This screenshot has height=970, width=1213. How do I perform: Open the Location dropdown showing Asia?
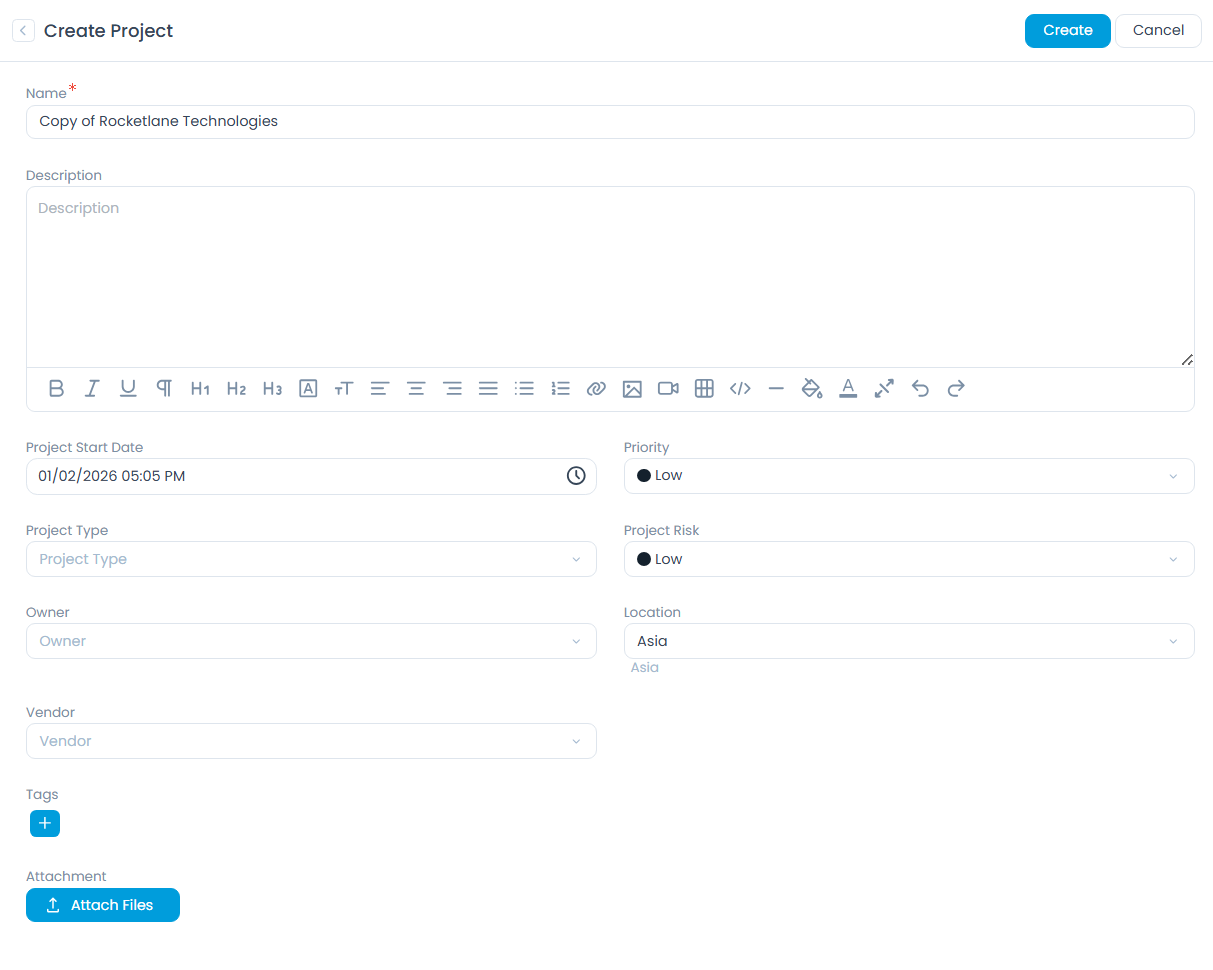tap(908, 641)
